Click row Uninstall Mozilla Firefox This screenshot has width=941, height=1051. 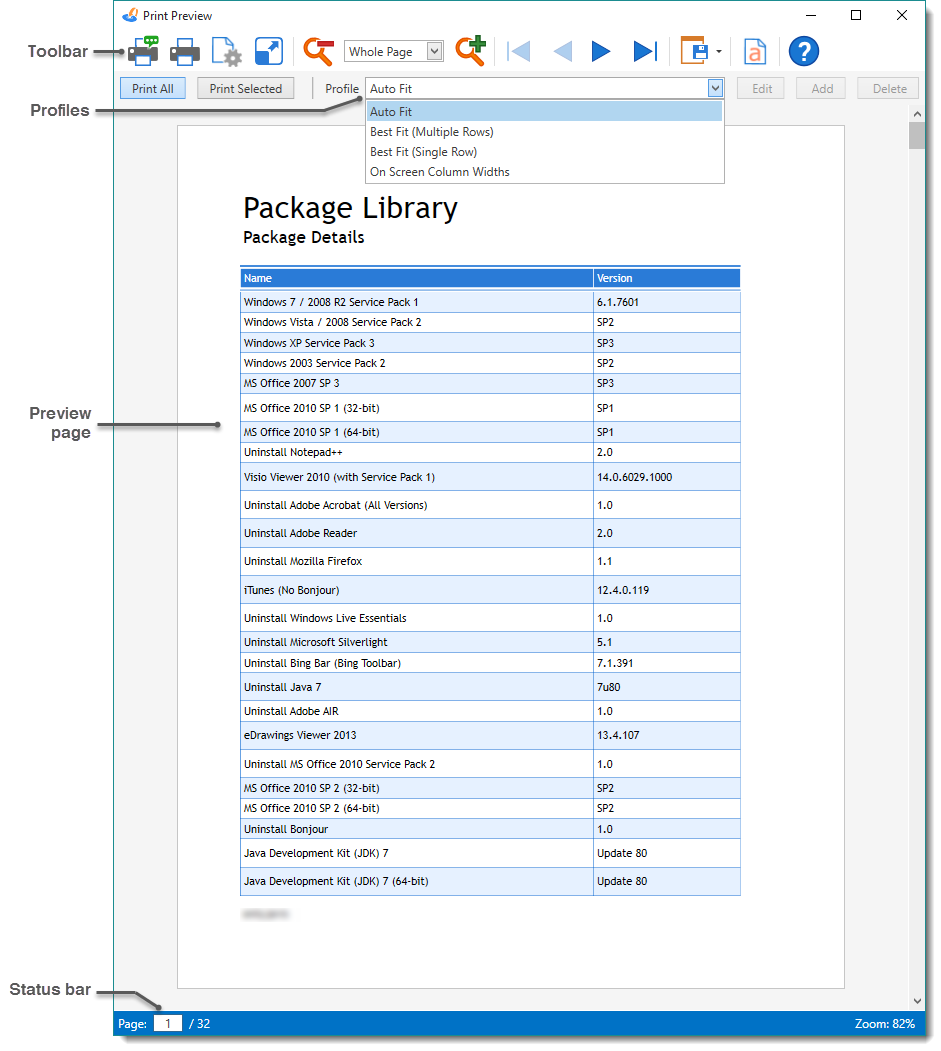(490, 561)
